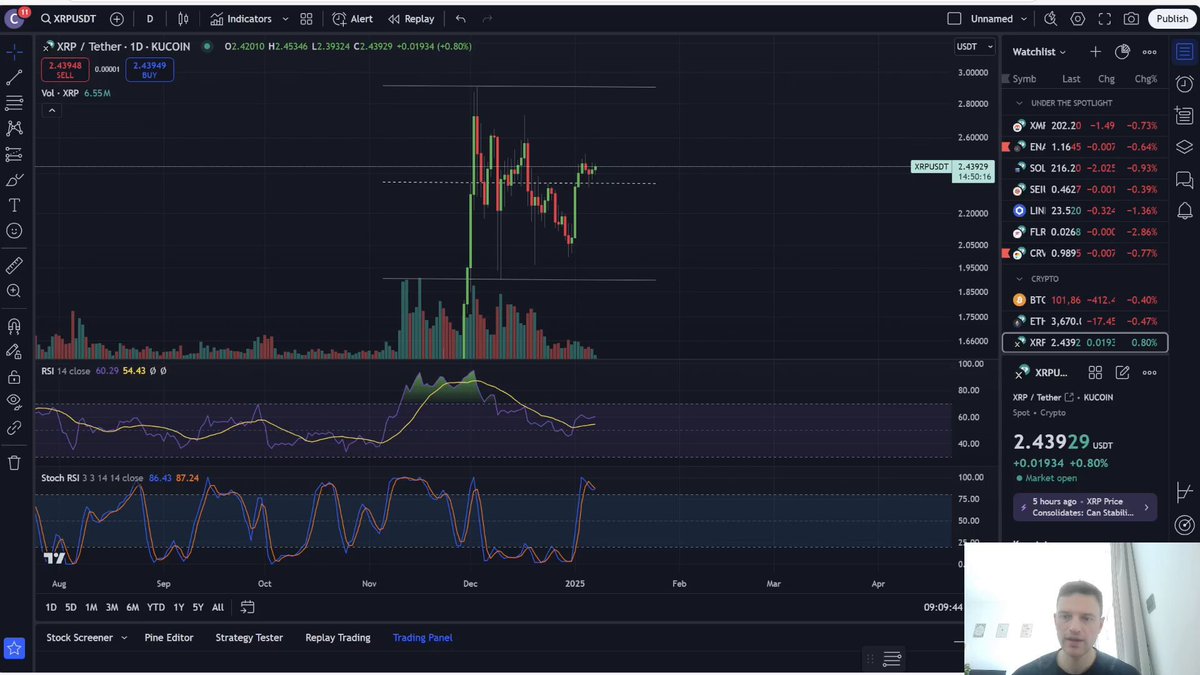Toggle hide all drawings eye icon
1200x675 pixels.
click(x=14, y=402)
